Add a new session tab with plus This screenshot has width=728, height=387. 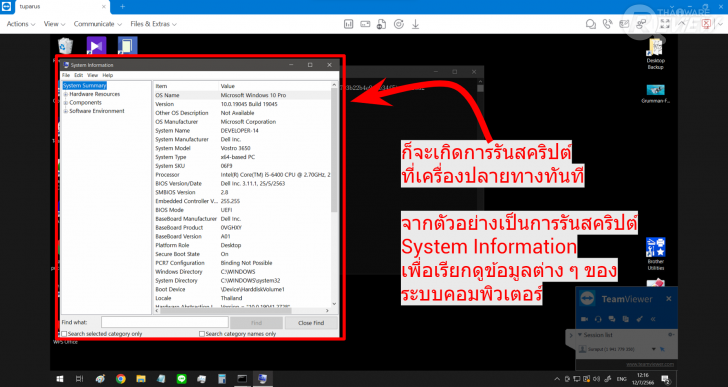[x=123, y=6]
